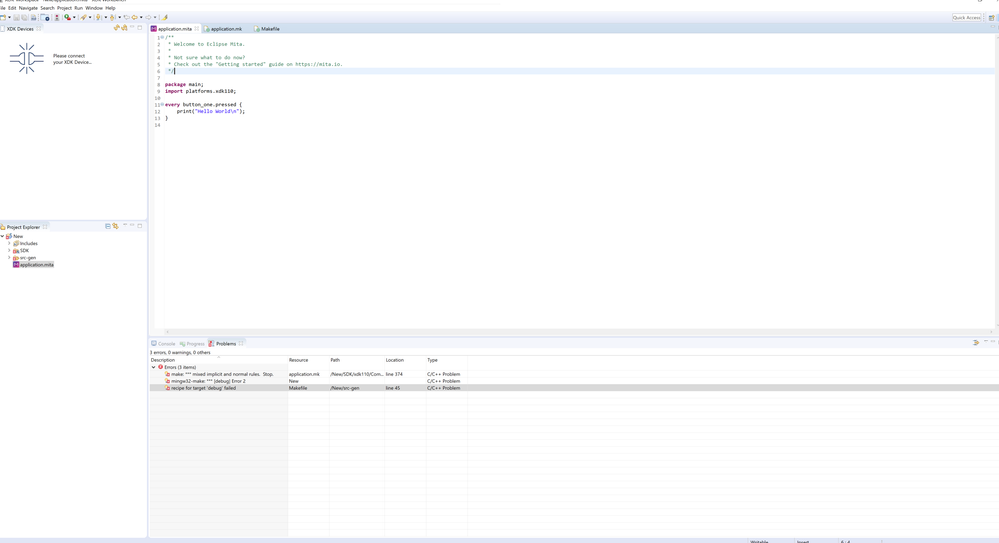This screenshot has height=543, width=999.
Task: Click the Print toolbar icon
Action: pyautogui.click(x=34, y=17)
